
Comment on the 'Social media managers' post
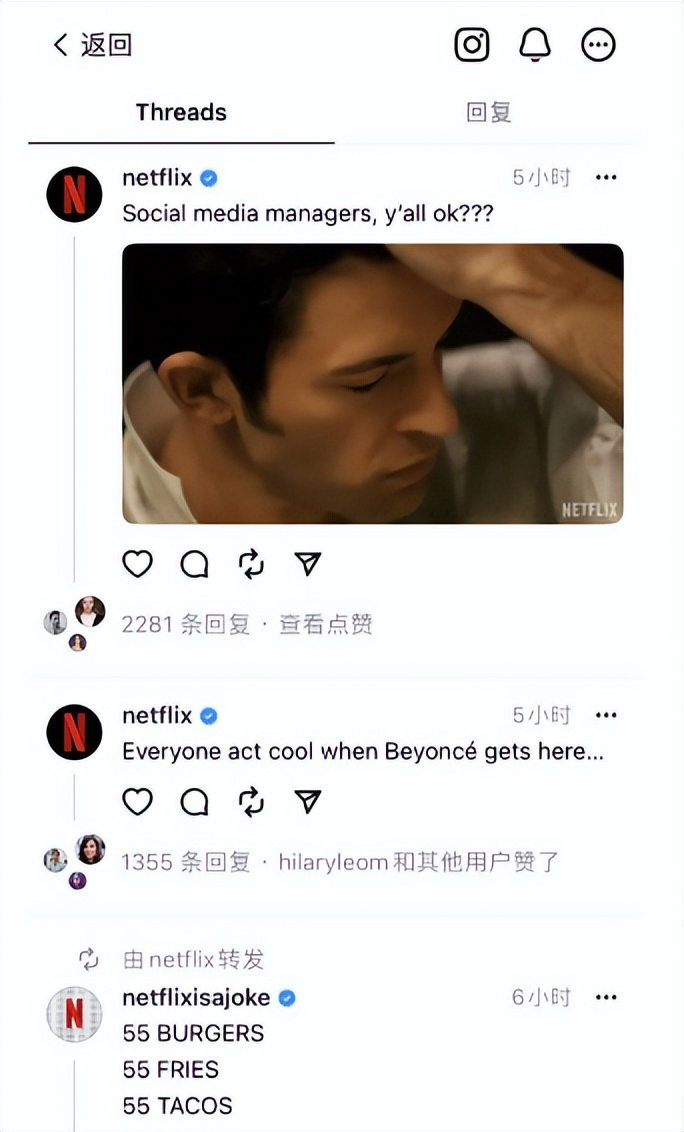tap(194, 564)
